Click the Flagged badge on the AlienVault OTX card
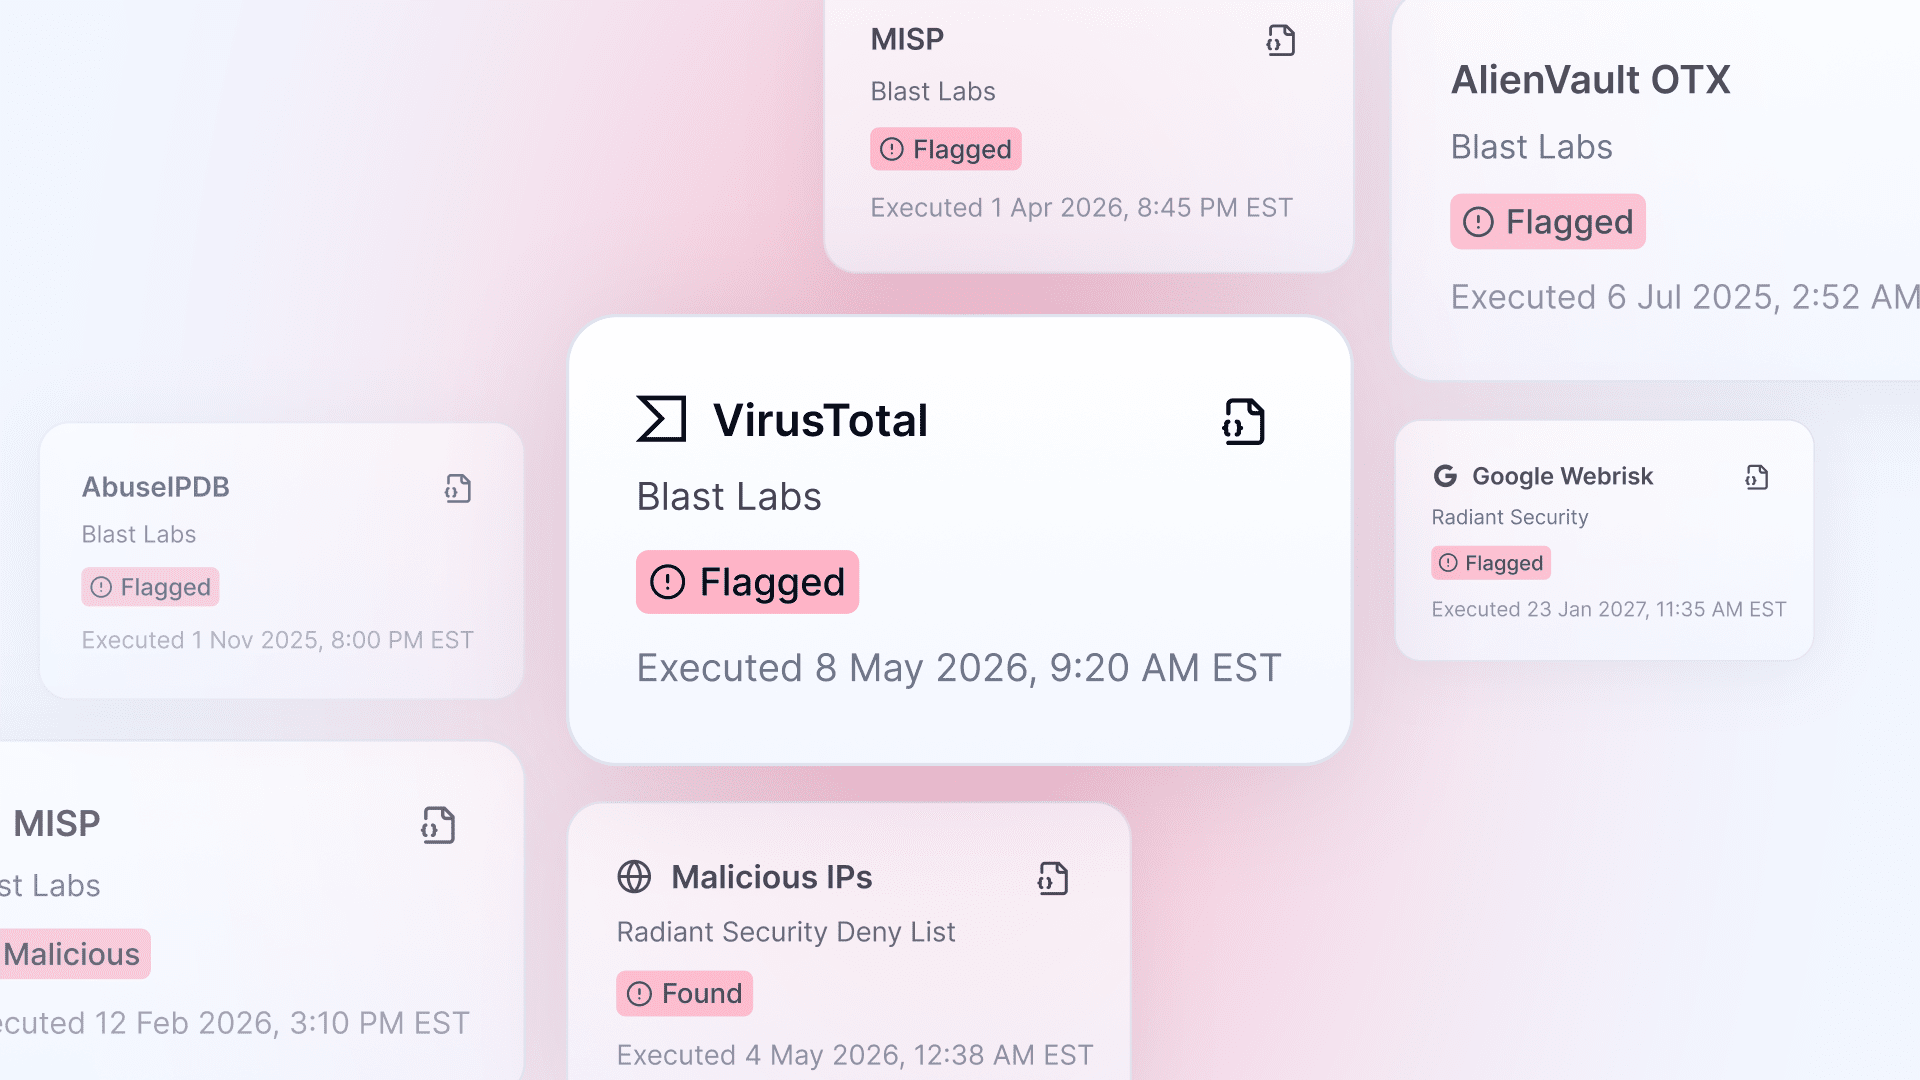Screen dimensions: 1920x1080 [1547, 222]
